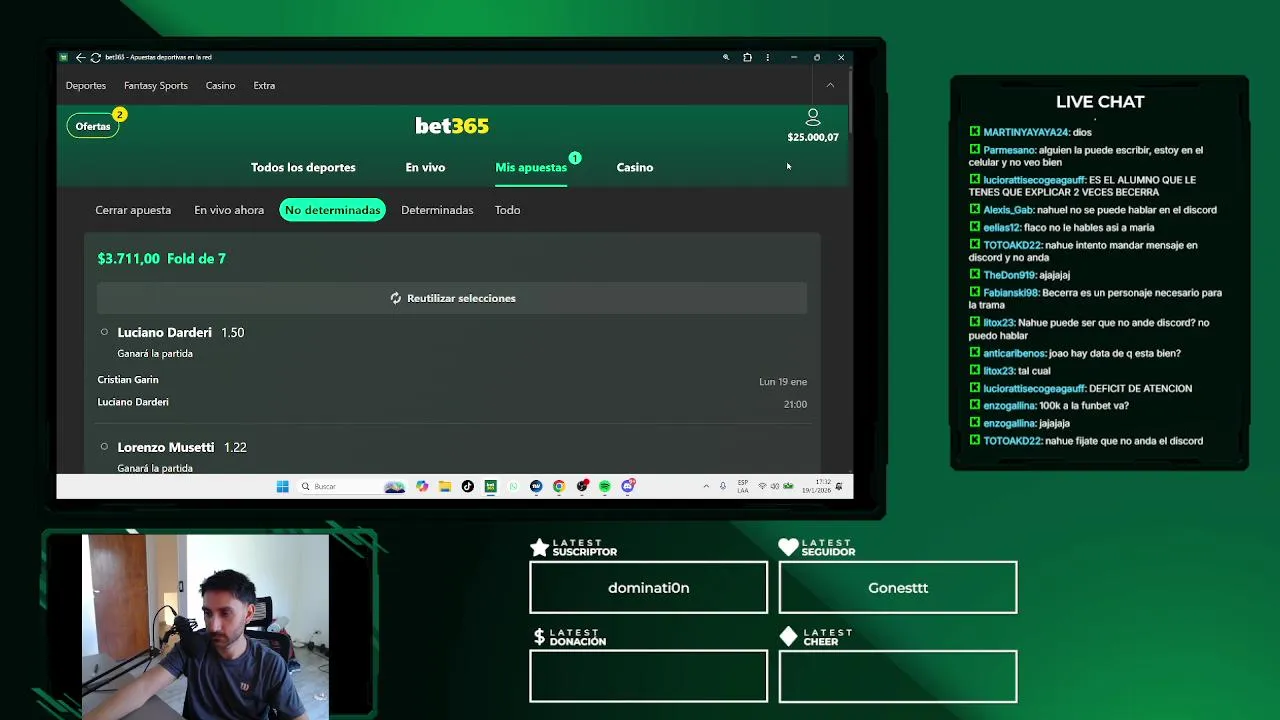Open Spotify from the taskbar
Viewport: 1280px width, 720px height.
pos(605,486)
